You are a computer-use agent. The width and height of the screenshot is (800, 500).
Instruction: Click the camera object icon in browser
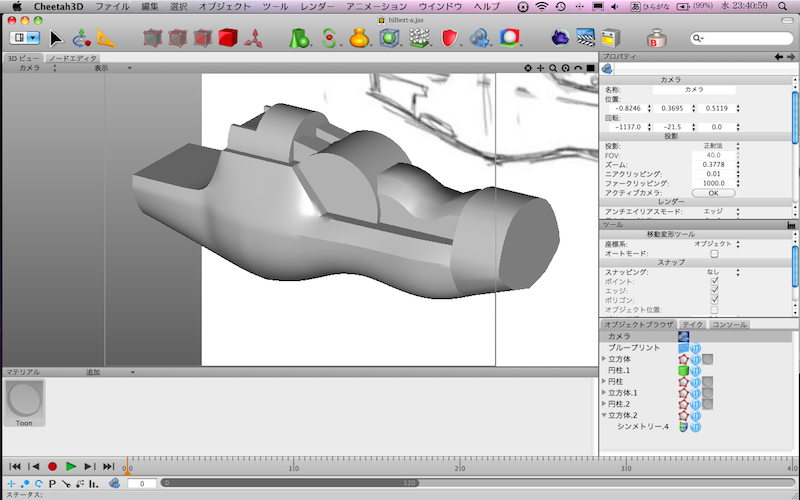tap(684, 337)
